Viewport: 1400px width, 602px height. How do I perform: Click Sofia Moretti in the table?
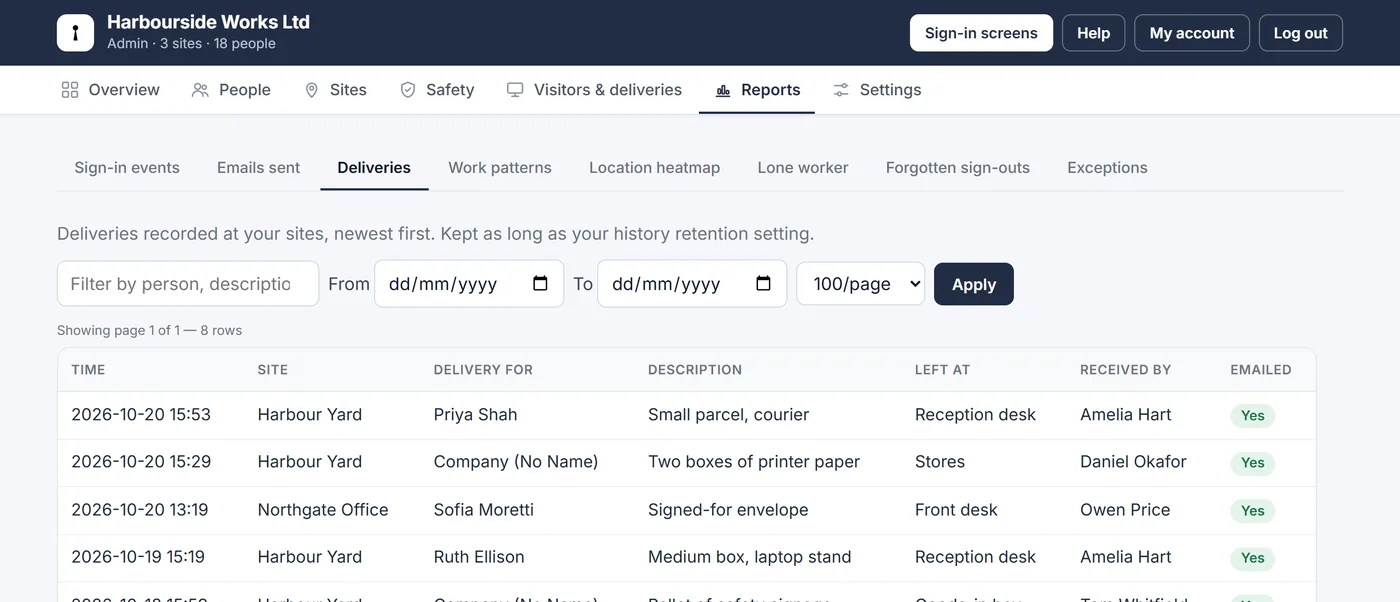[x=483, y=510]
